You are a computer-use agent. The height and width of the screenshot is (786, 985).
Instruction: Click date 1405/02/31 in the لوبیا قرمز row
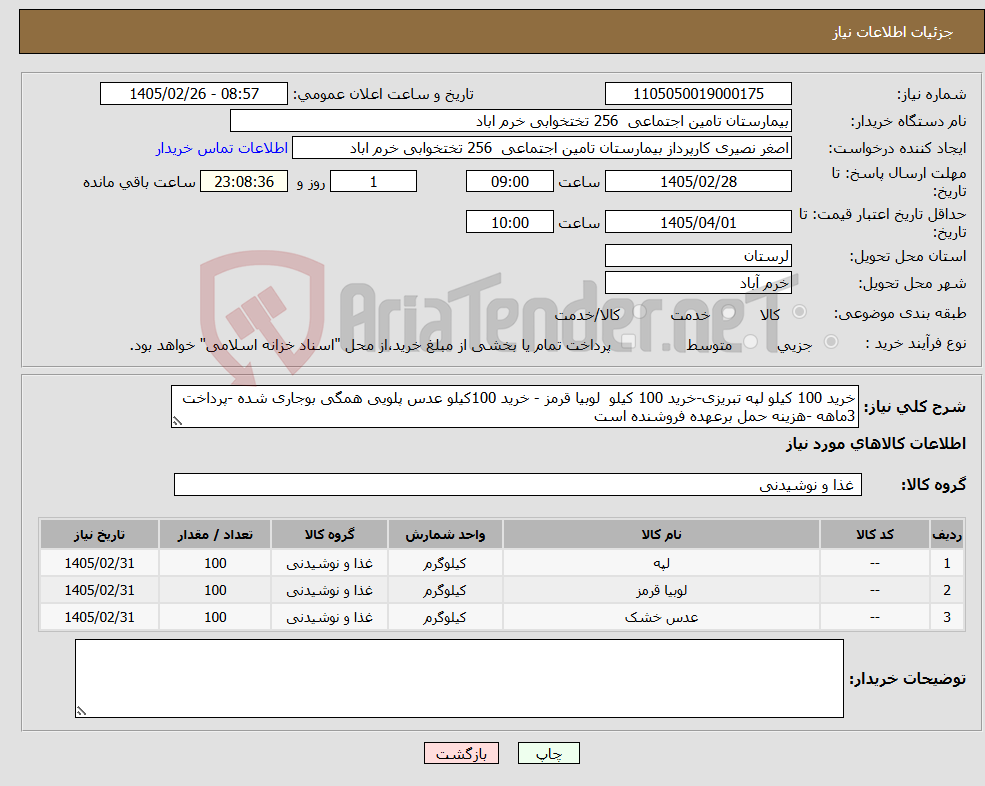point(99,590)
